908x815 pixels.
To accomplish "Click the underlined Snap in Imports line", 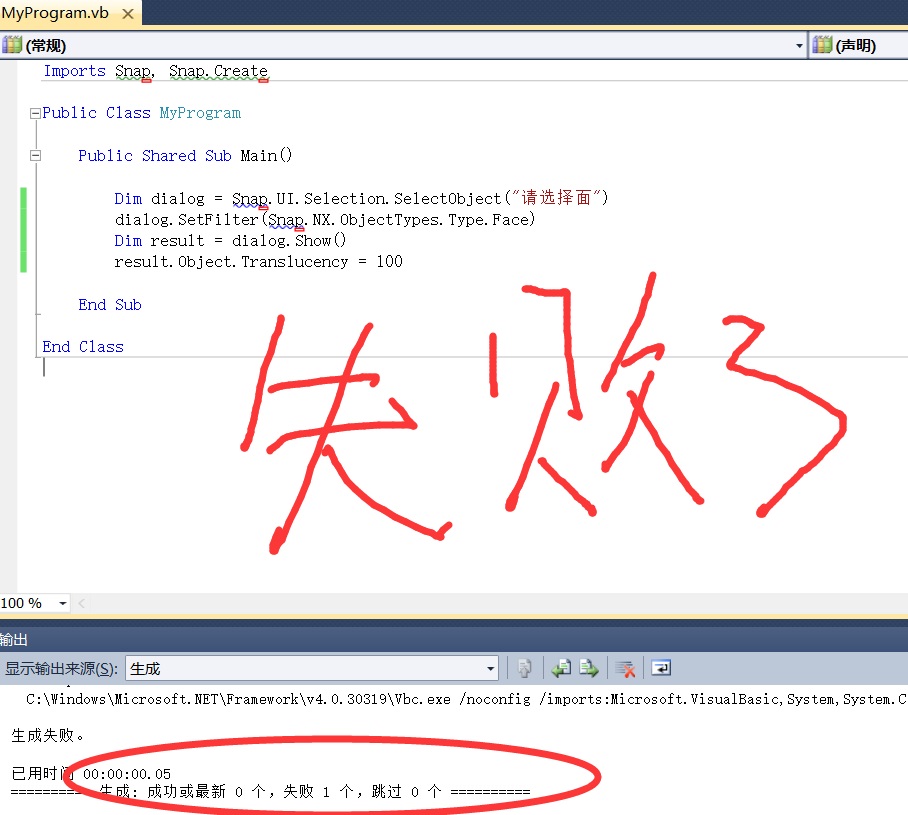I will tap(133, 71).
